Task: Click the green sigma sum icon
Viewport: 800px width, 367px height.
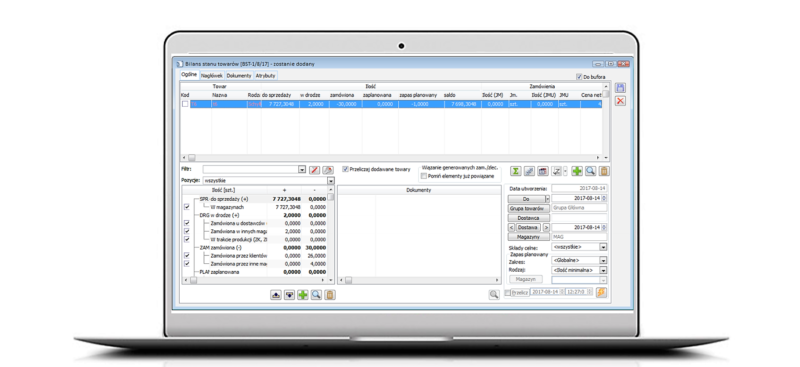Action: [x=516, y=171]
